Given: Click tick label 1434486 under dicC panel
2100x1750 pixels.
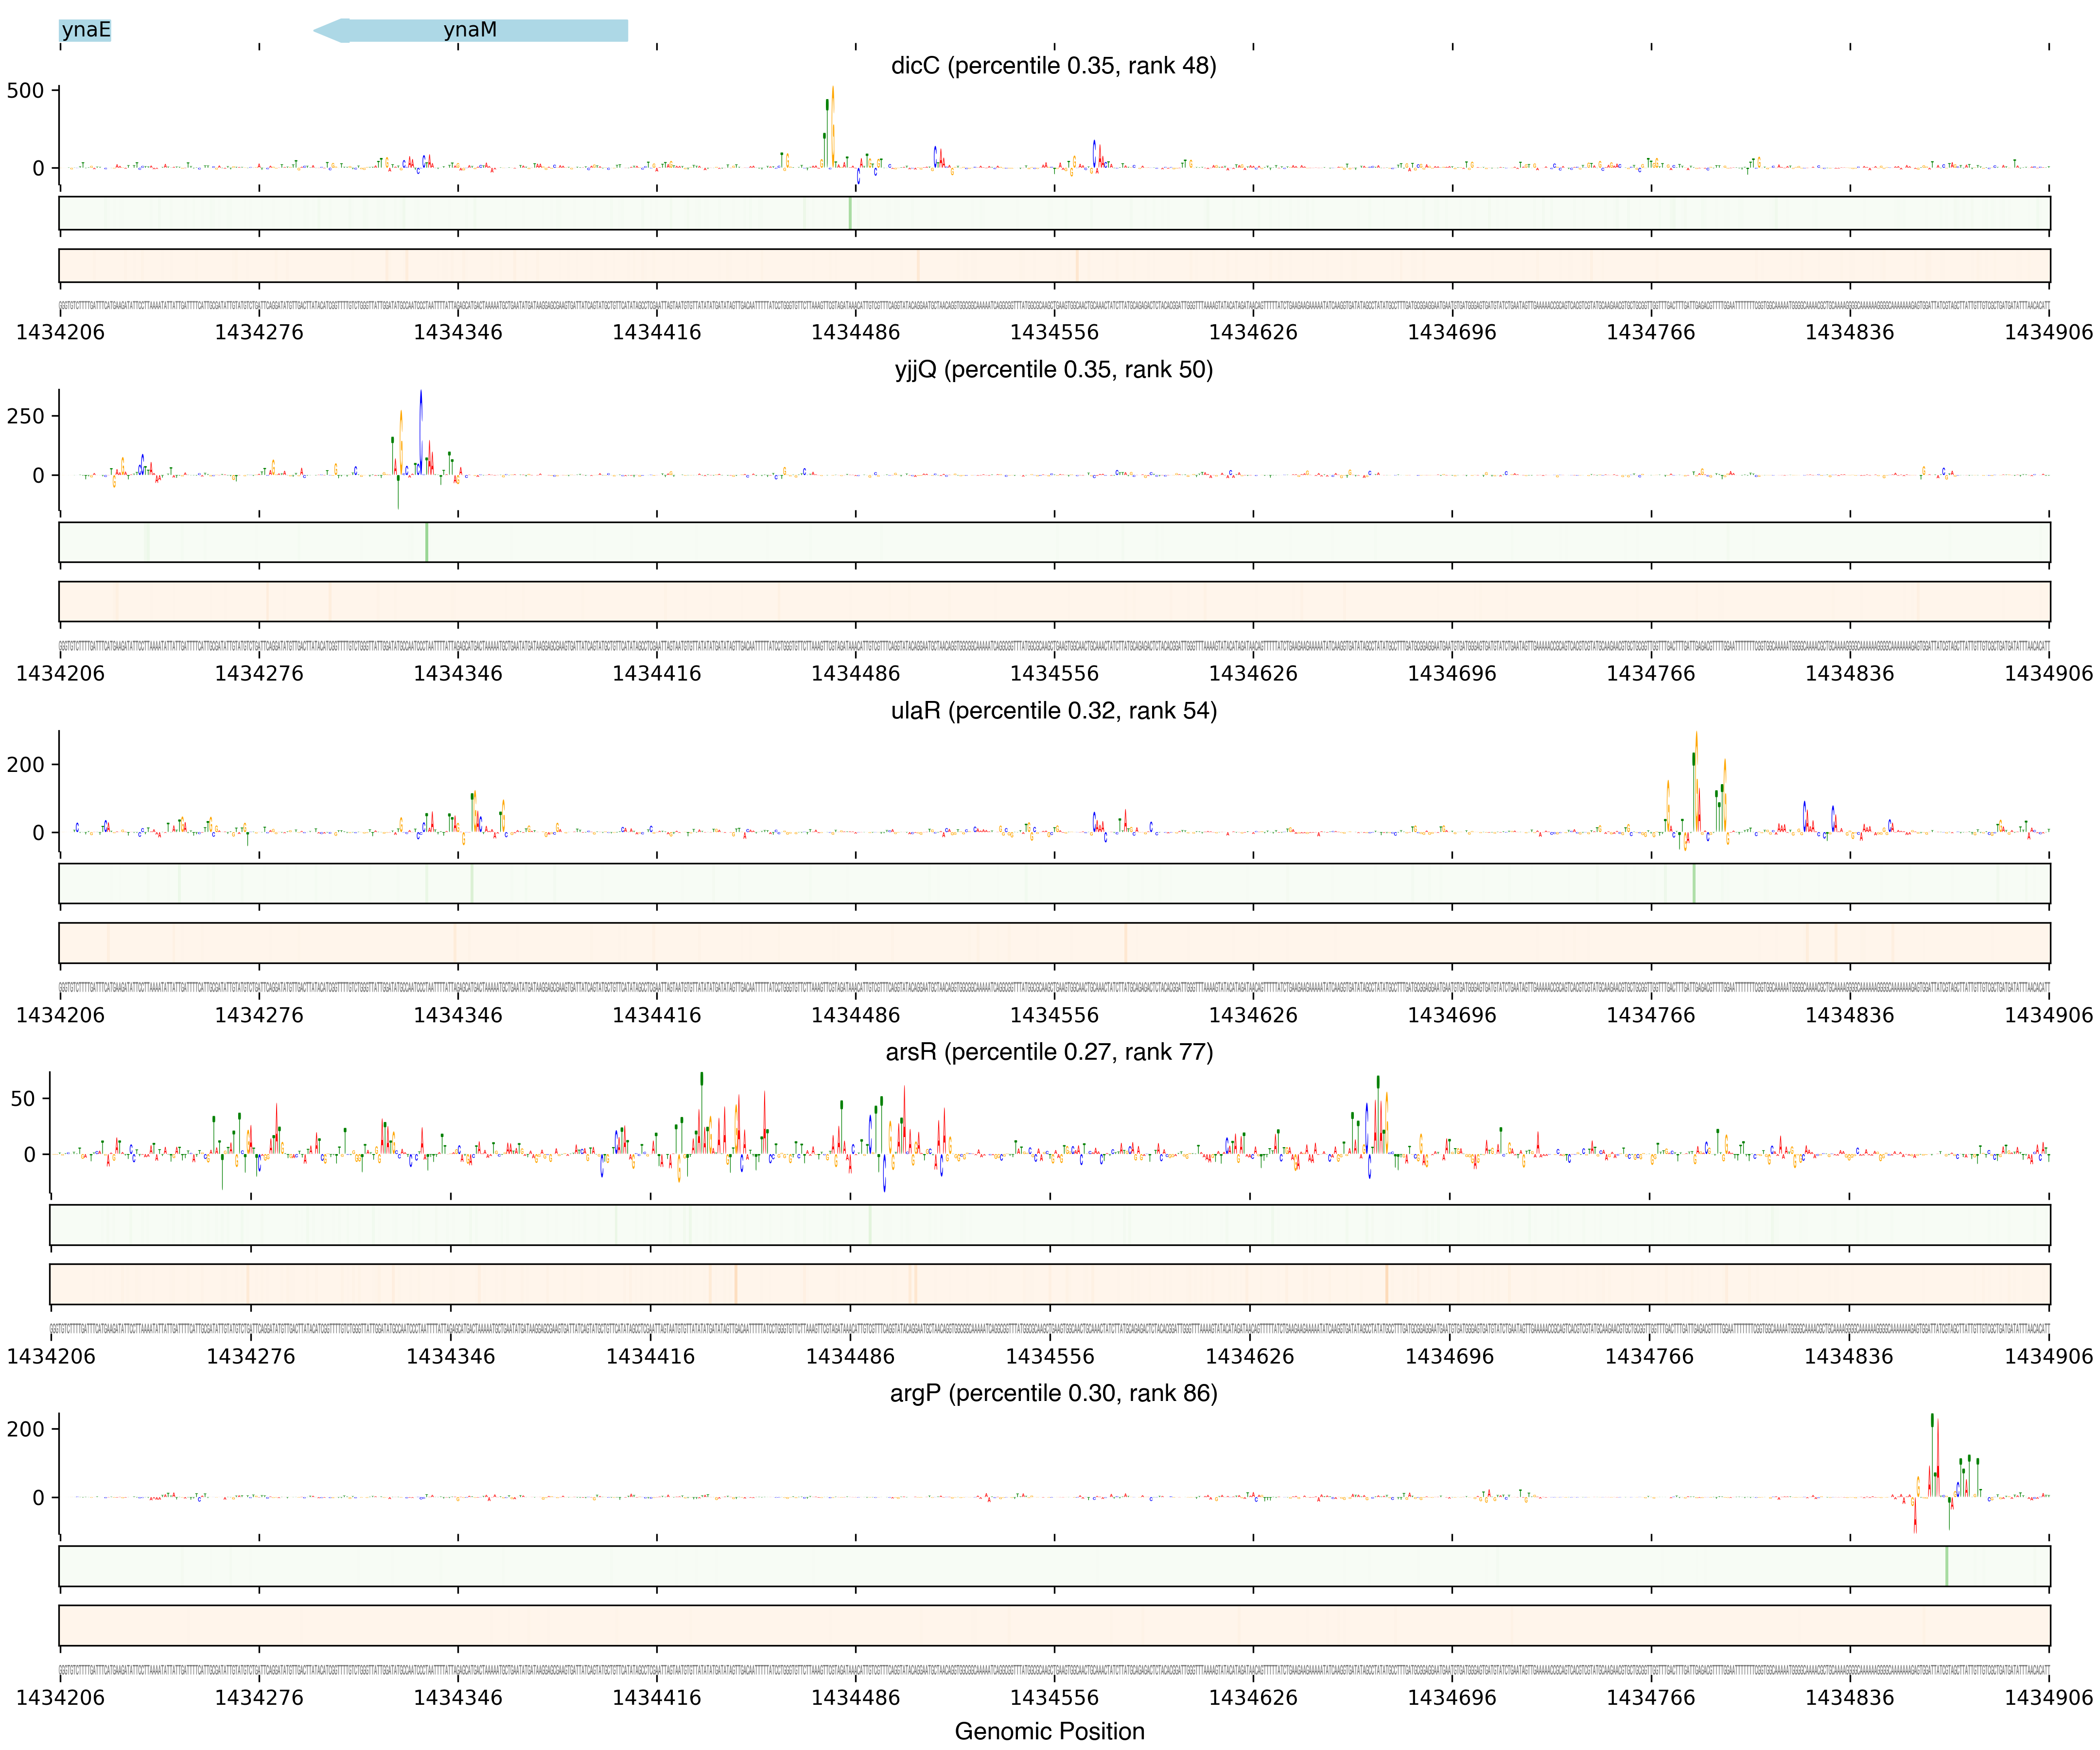Looking at the screenshot, I should pos(855,332).
